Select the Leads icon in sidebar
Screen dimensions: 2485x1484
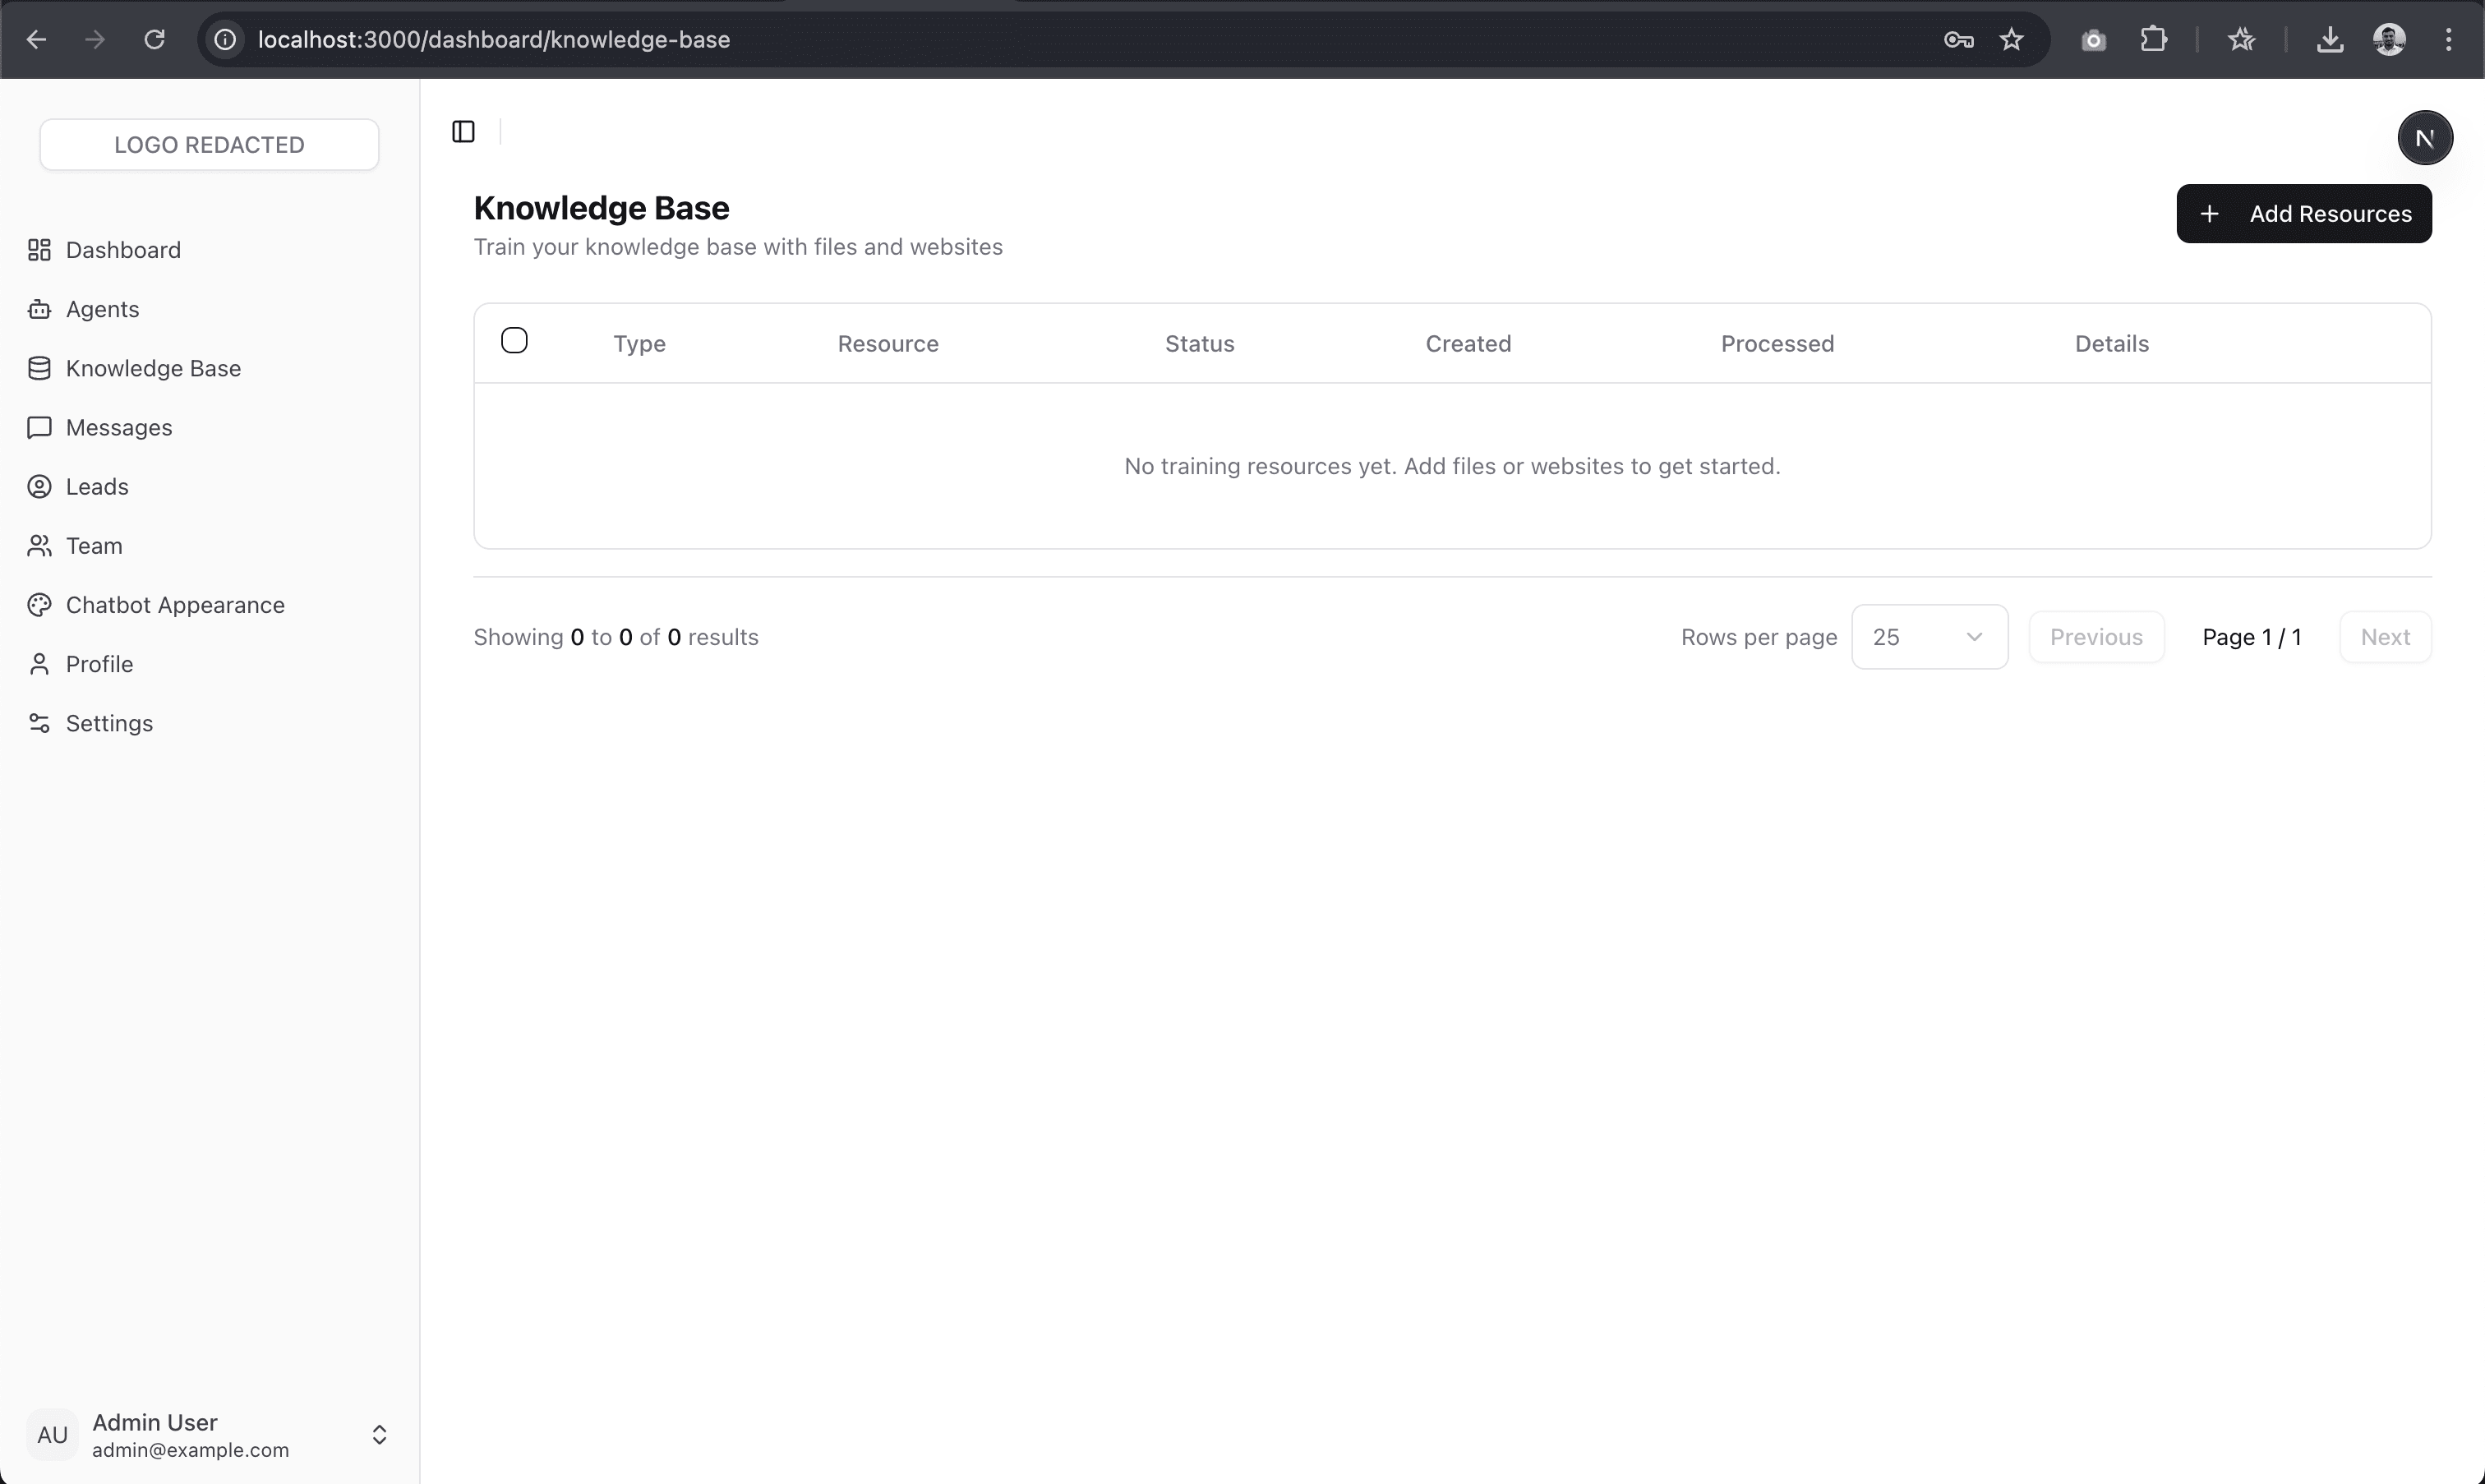(39, 486)
